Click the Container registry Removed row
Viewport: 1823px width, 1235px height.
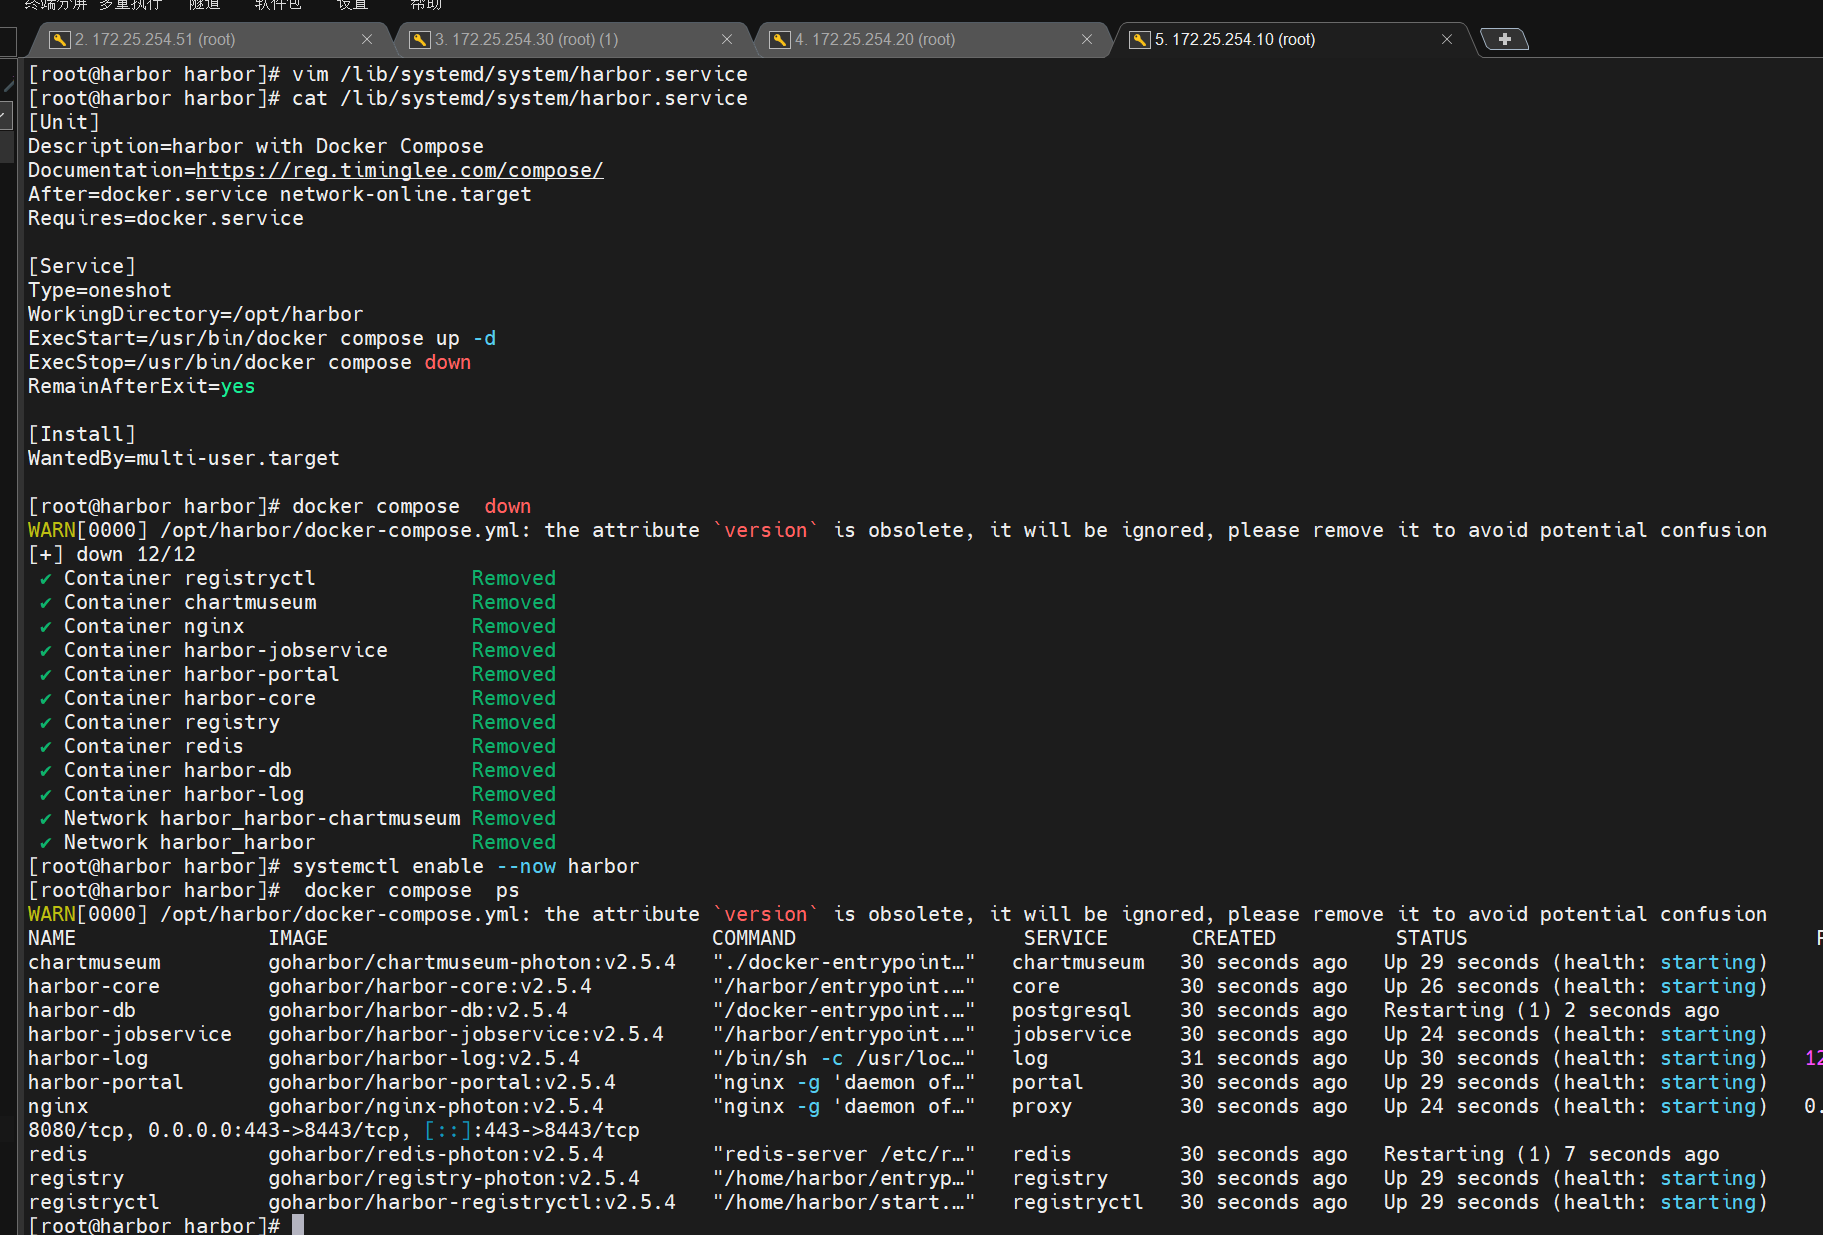click(298, 722)
